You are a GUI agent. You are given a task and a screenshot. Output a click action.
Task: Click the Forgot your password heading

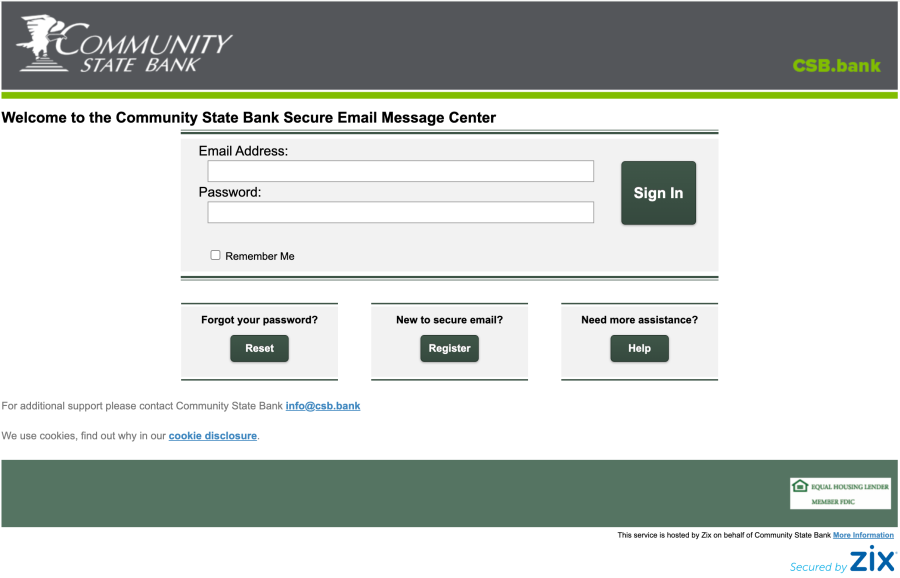[259, 319]
